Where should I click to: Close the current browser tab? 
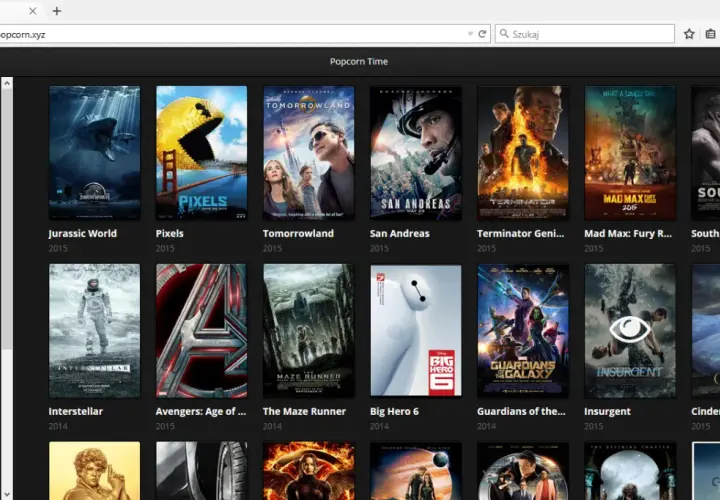[33, 11]
